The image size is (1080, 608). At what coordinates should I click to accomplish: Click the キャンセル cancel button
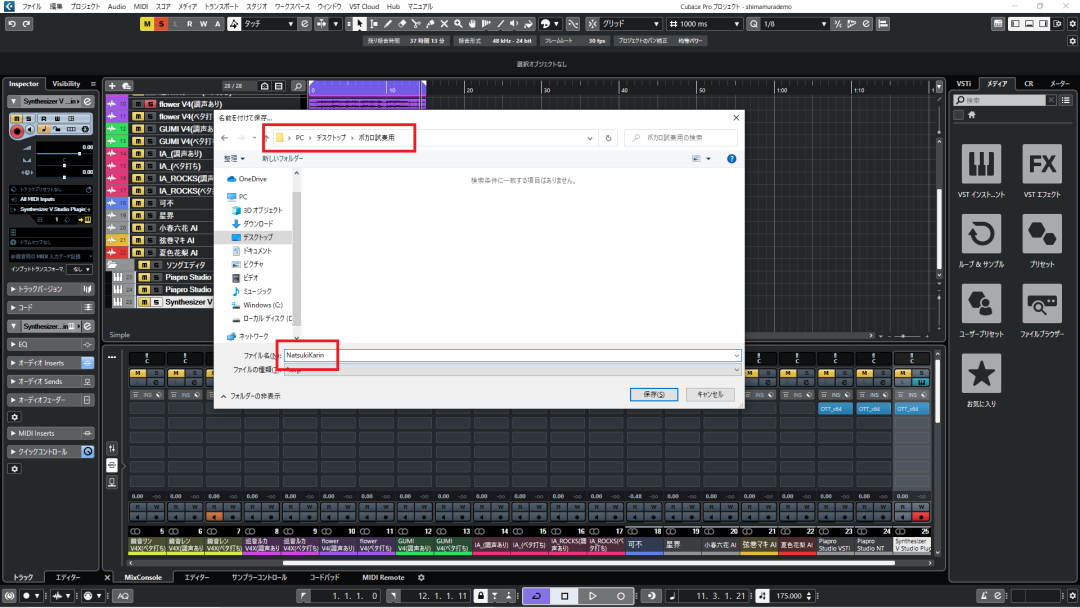[x=710, y=395]
